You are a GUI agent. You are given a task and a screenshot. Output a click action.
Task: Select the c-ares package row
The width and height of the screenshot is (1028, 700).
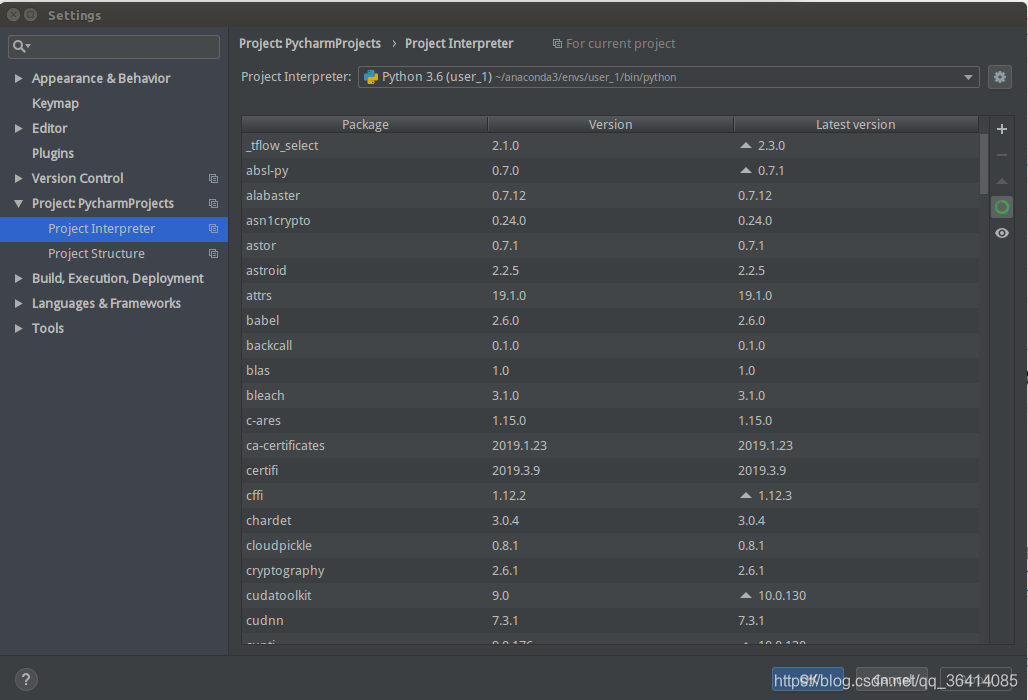[x=610, y=420]
